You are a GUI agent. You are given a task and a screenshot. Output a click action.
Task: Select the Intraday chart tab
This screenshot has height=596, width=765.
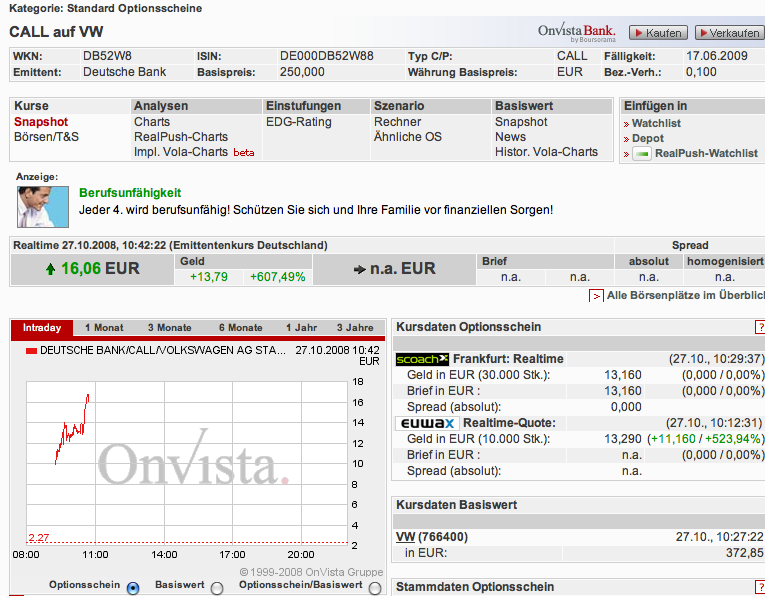tap(42, 328)
